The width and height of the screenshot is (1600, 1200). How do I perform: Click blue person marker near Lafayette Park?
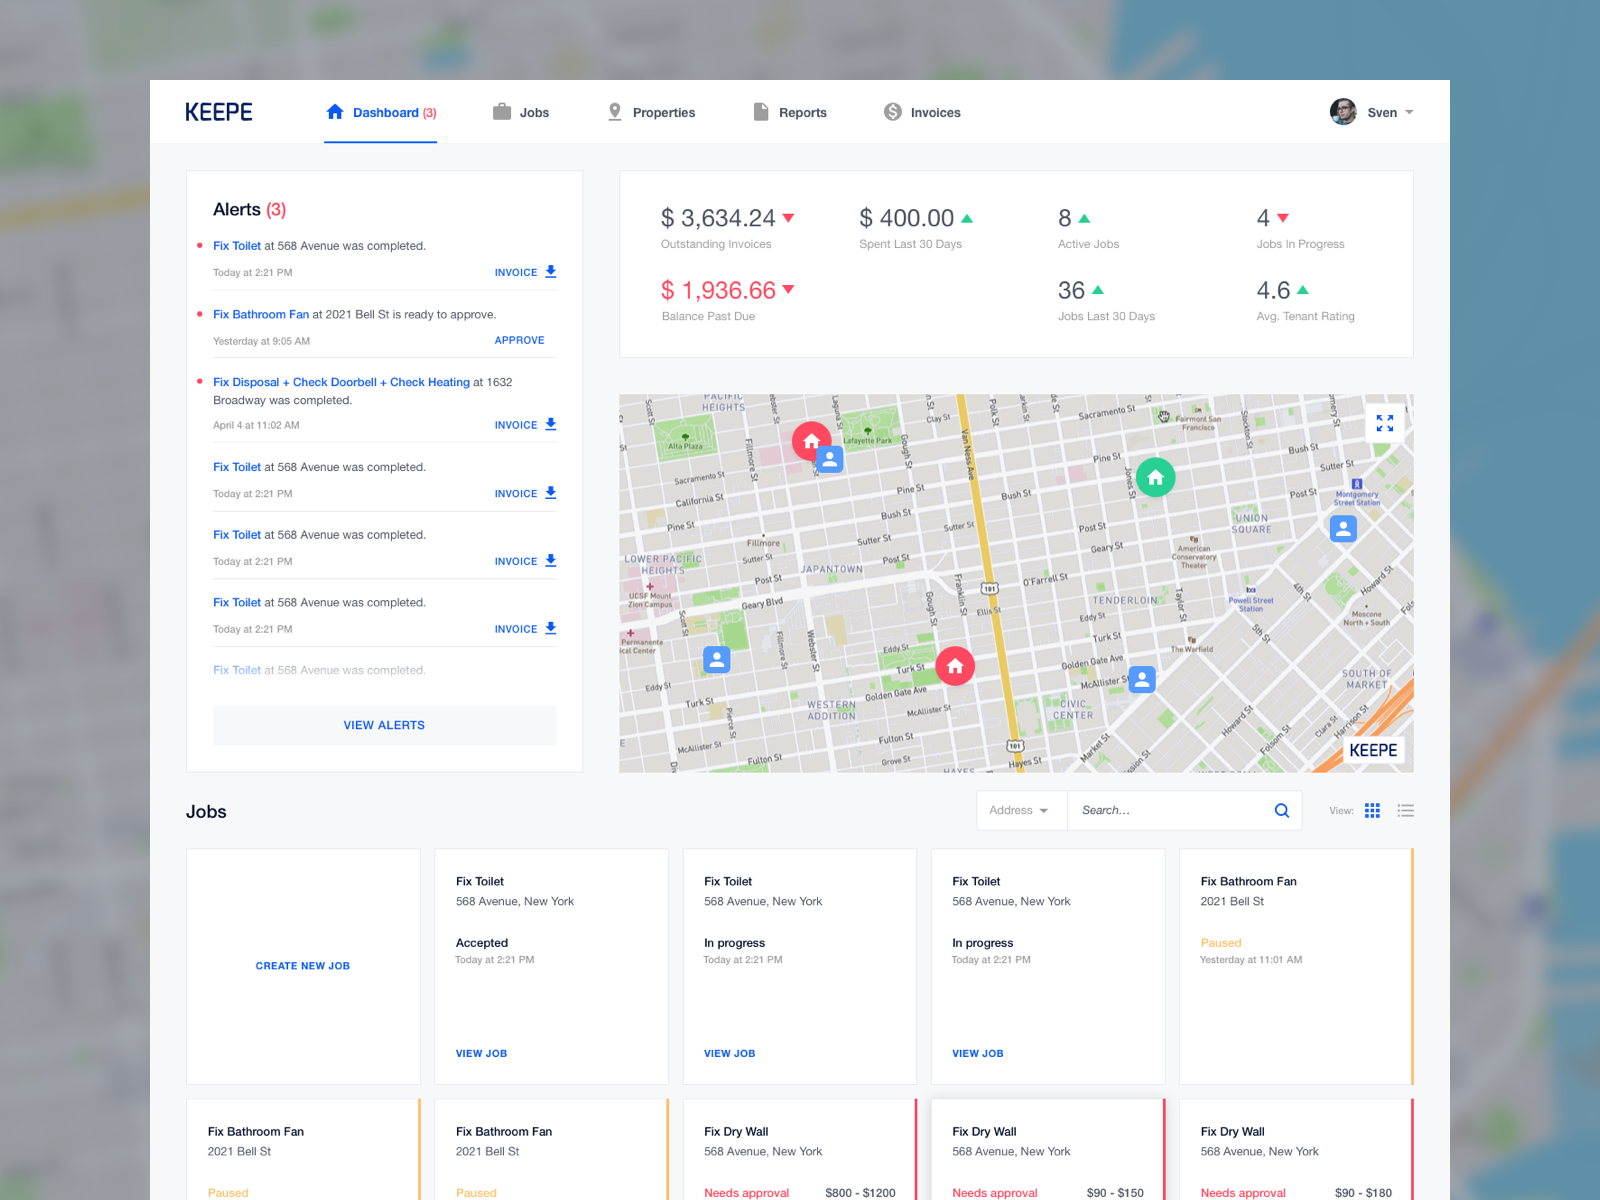(829, 459)
